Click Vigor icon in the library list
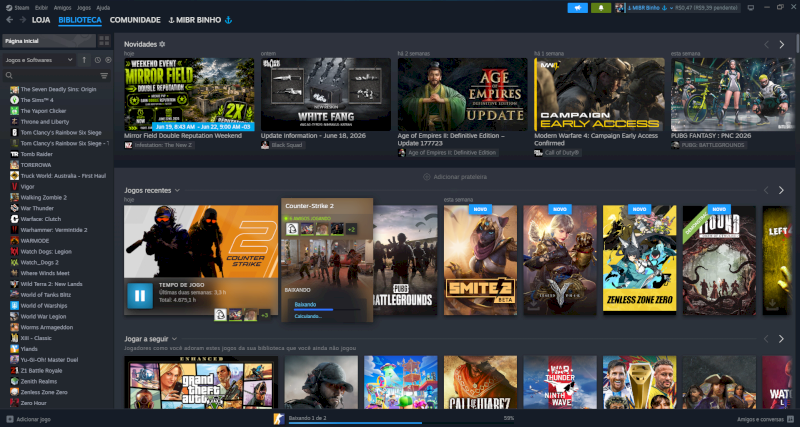This screenshot has width=800, height=427. pyautogui.click(x=14, y=187)
